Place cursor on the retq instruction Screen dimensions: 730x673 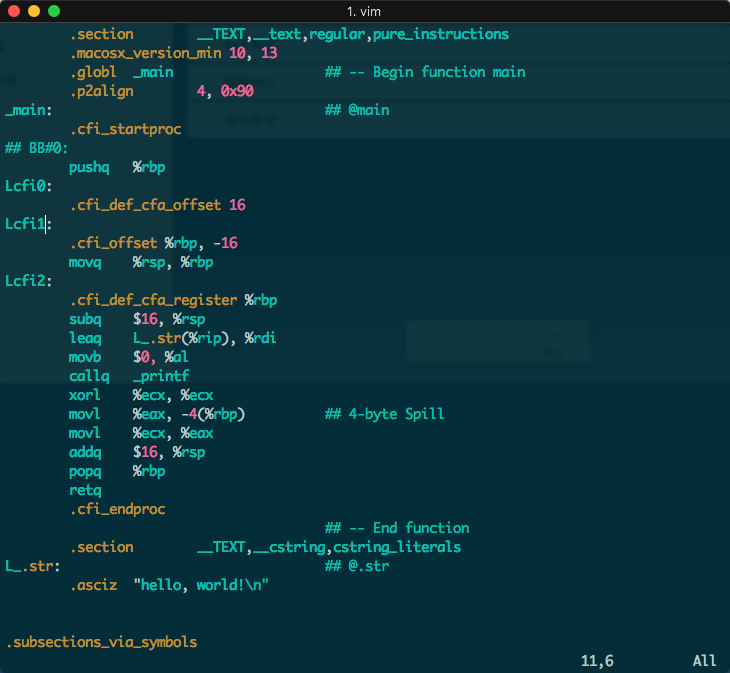pyautogui.click(x=85, y=490)
